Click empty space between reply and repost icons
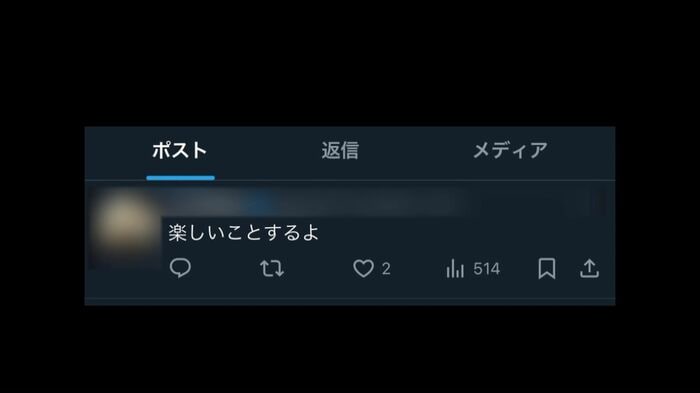Viewport: 700px width, 393px height. pos(225,269)
